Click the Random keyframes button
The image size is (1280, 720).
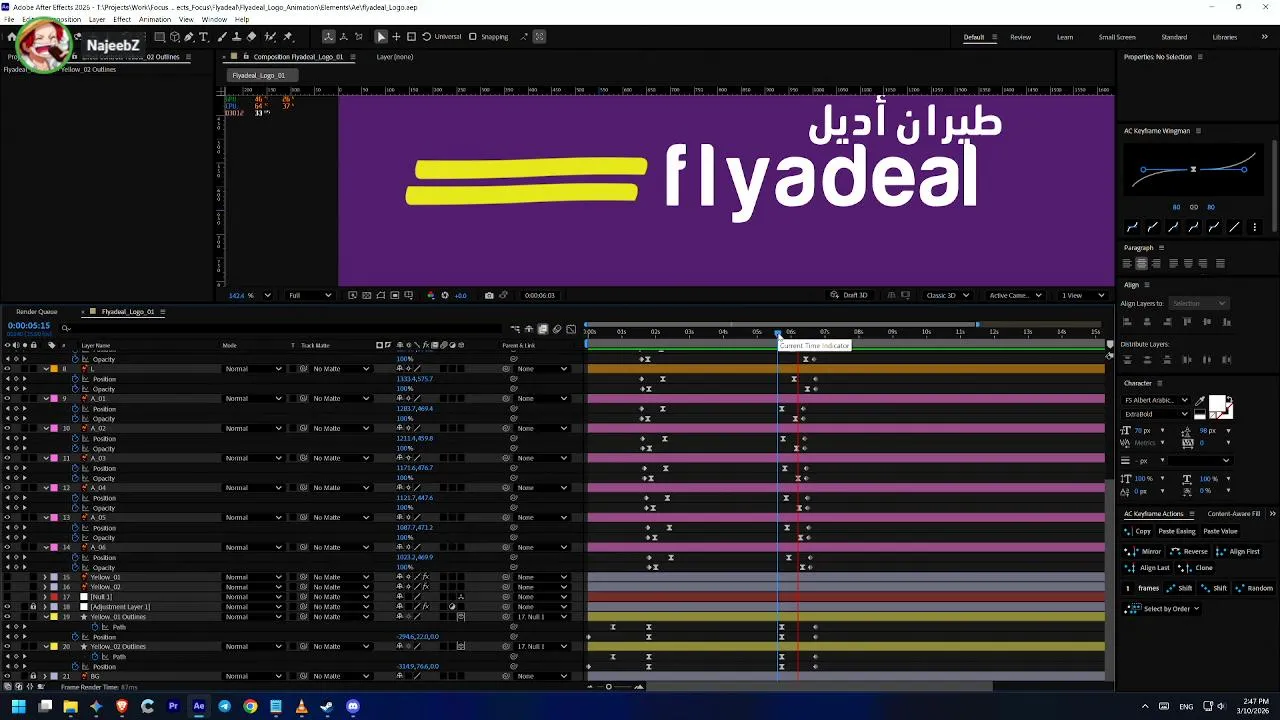(1254, 589)
